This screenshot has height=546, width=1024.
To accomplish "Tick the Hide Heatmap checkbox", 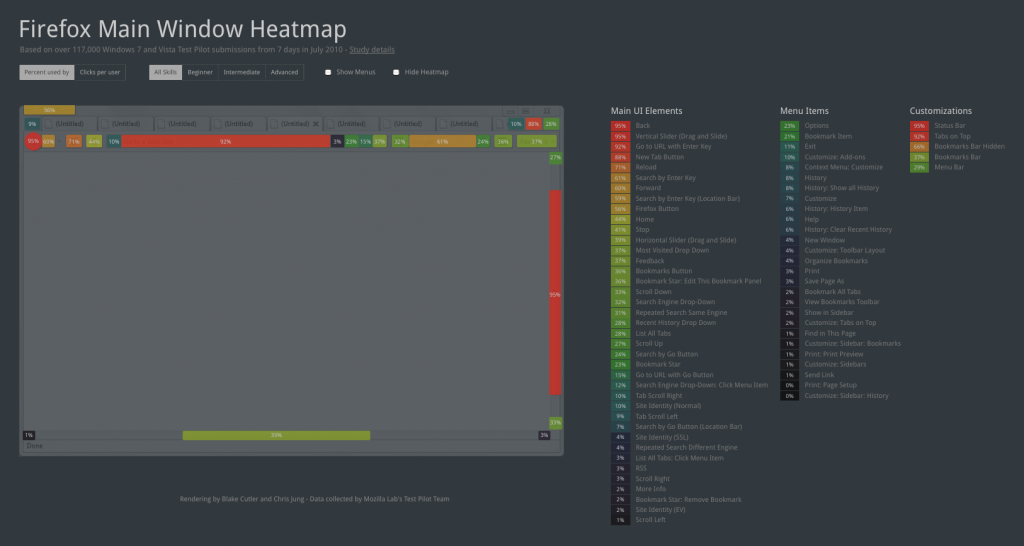I will pyautogui.click(x=396, y=72).
